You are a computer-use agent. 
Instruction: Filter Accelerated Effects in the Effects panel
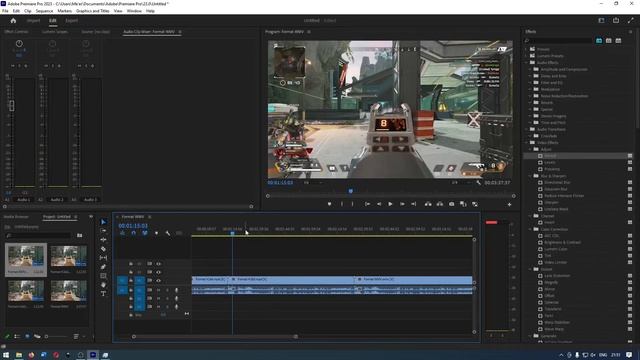[599, 41]
